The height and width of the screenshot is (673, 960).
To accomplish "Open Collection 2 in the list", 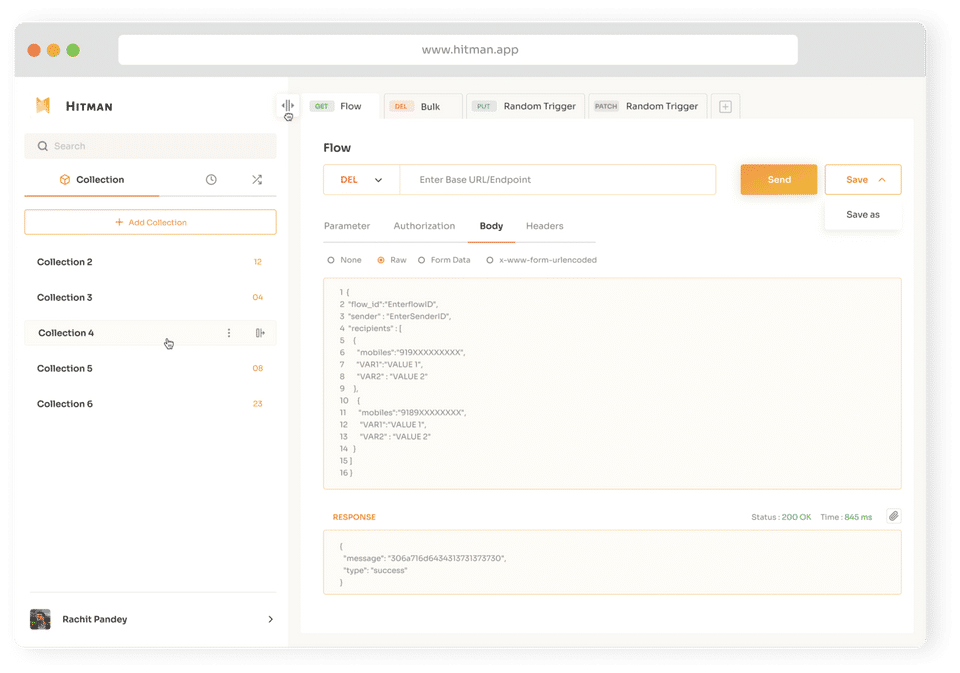I will pos(151,261).
